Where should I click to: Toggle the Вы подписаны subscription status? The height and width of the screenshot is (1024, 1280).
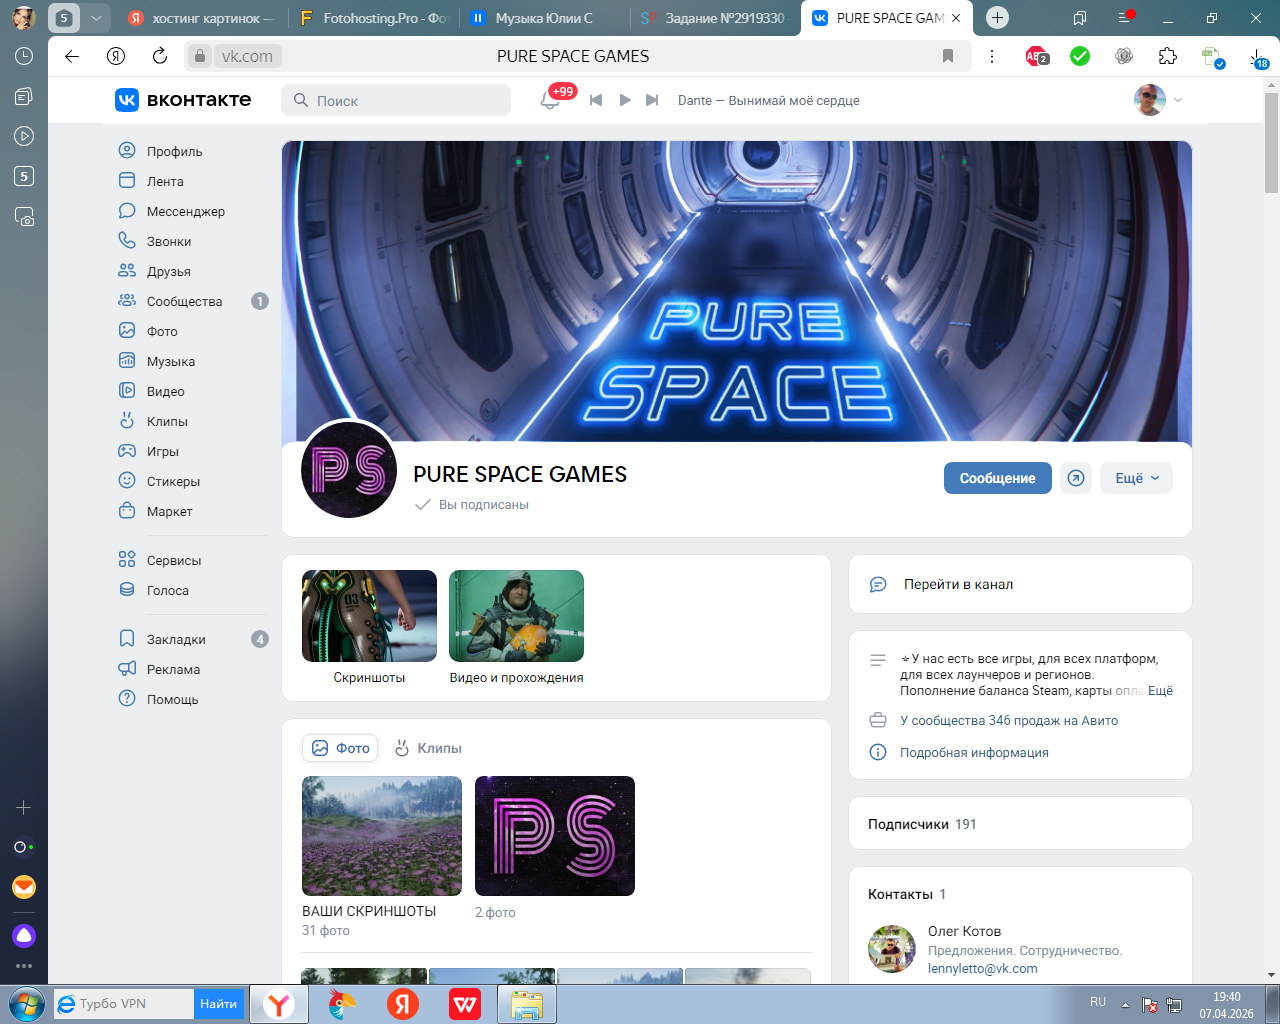(x=472, y=505)
